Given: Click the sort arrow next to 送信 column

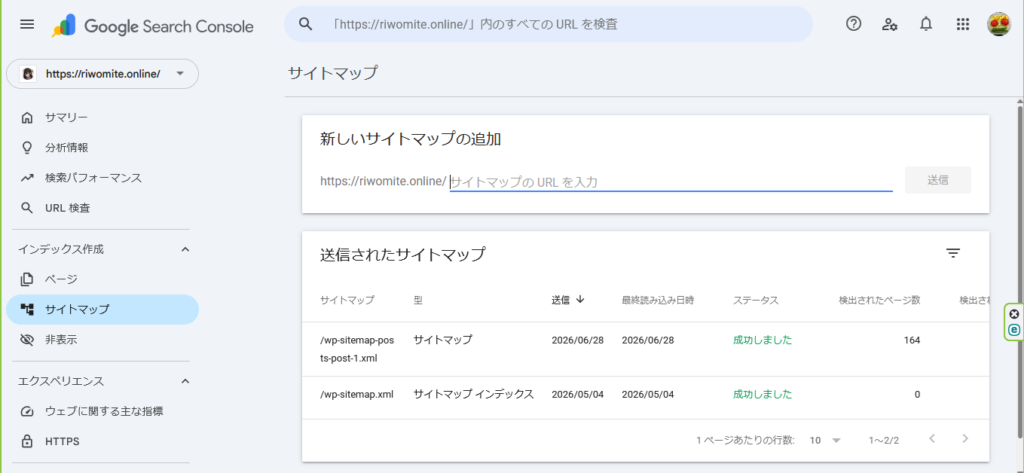Looking at the screenshot, I should 580,299.
